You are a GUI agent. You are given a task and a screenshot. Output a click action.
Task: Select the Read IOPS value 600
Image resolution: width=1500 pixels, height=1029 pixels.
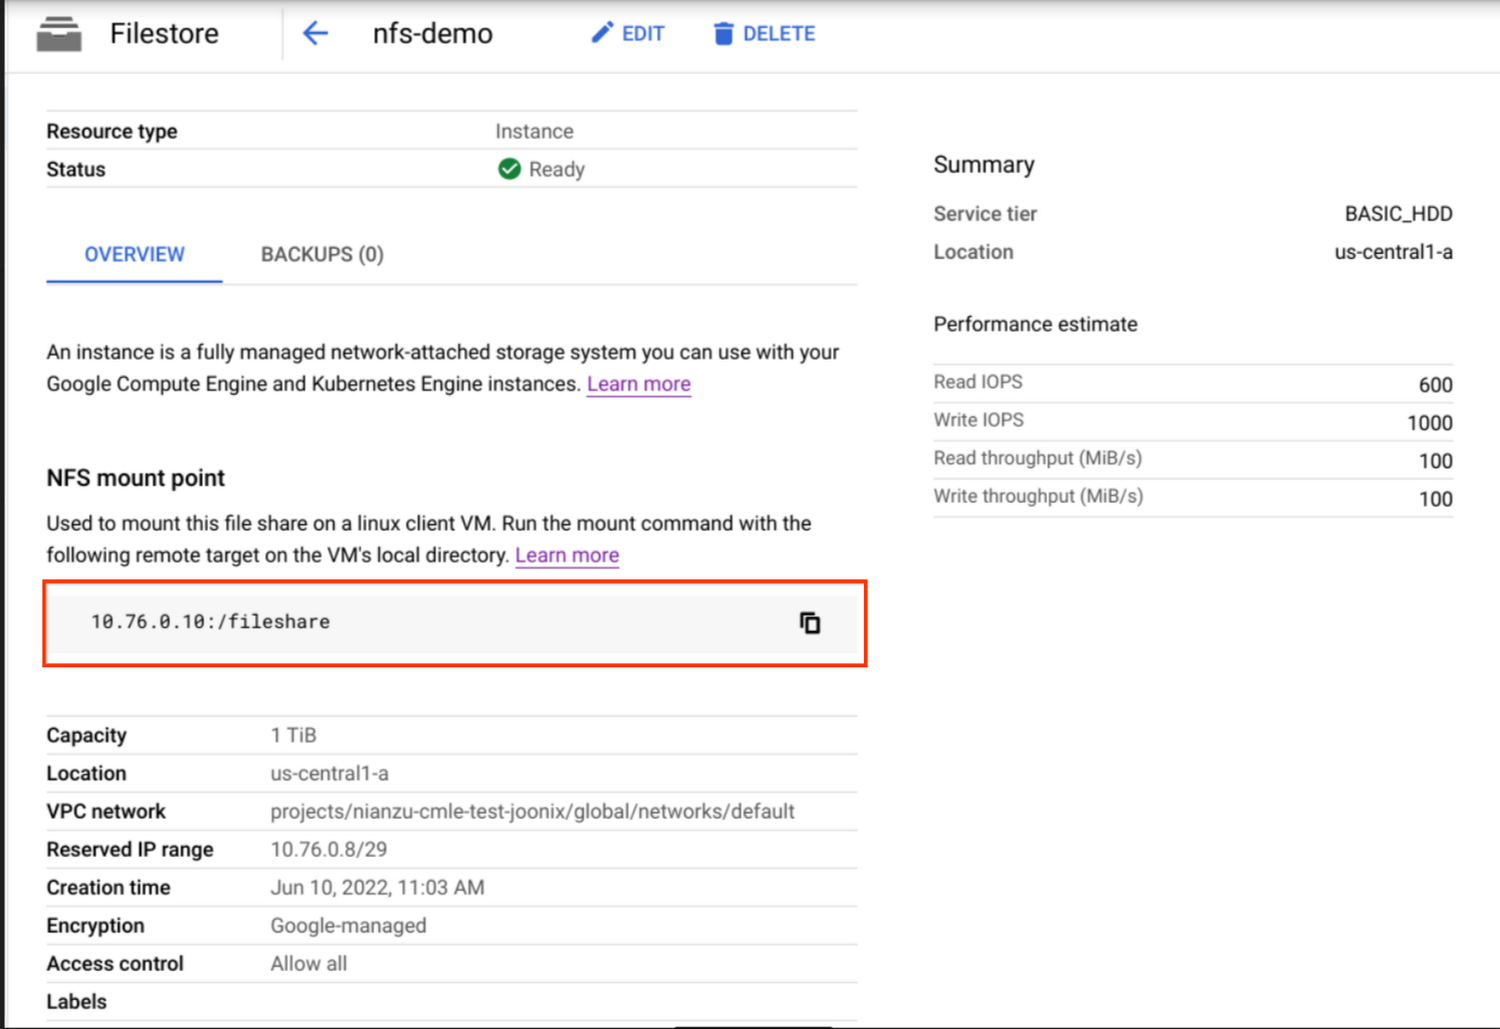tap(1435, 384)
